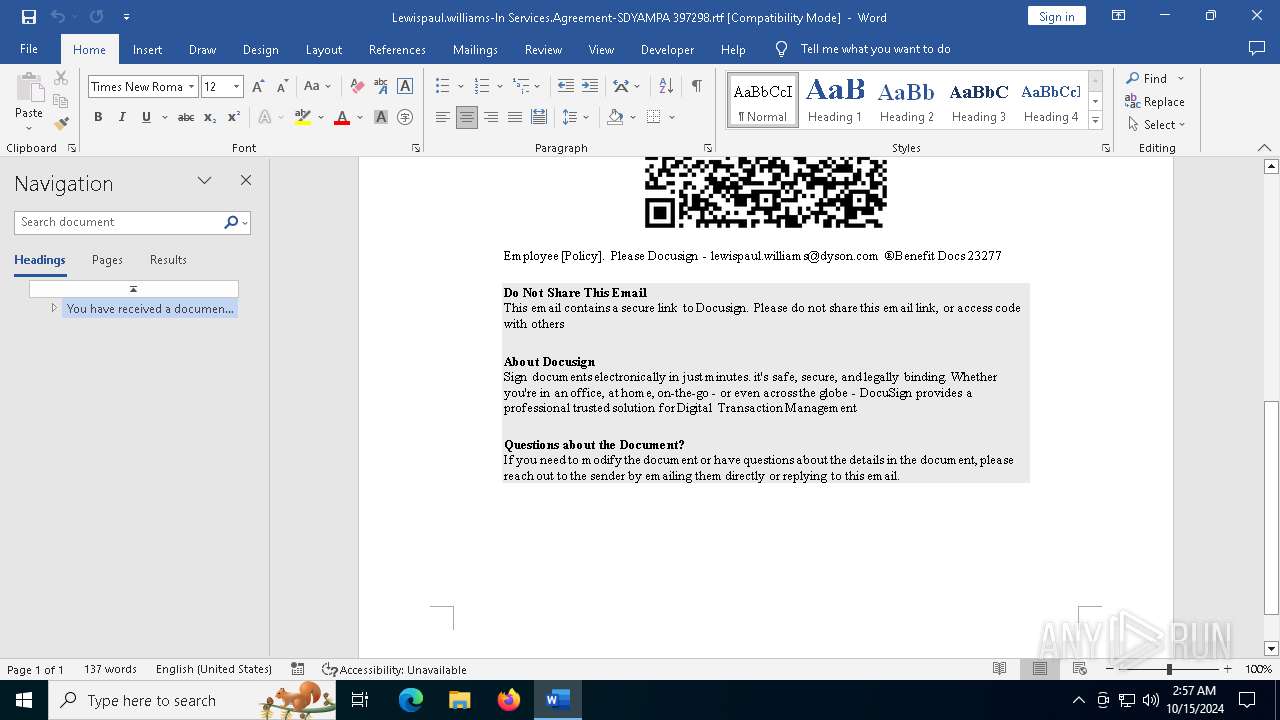Switch to Web Layout view icon
The image size is (1280, 720).
[x=1079, y=669]
